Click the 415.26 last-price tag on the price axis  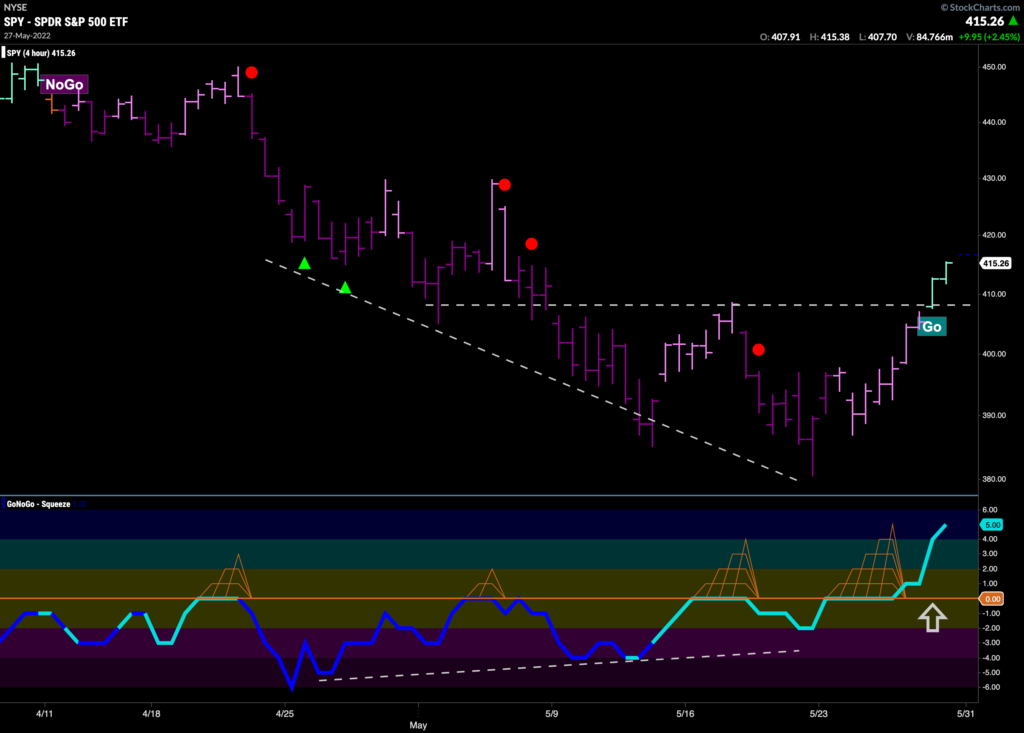(x=996, y=263)
